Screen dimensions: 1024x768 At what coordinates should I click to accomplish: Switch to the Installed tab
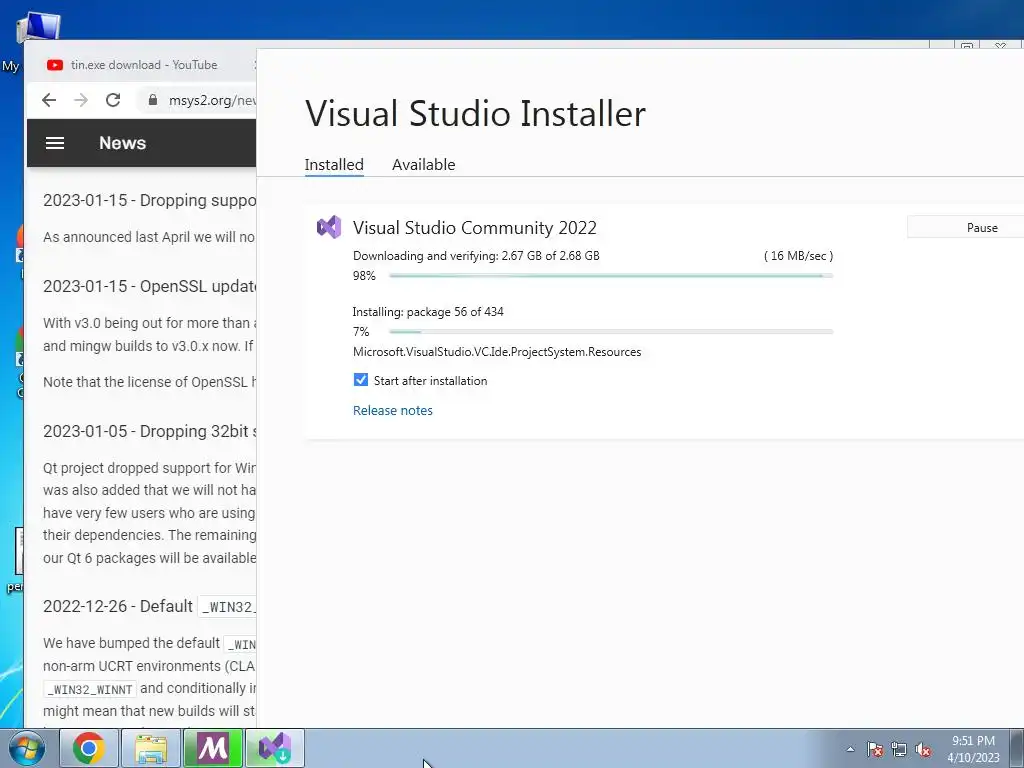[x=334, y=165]
